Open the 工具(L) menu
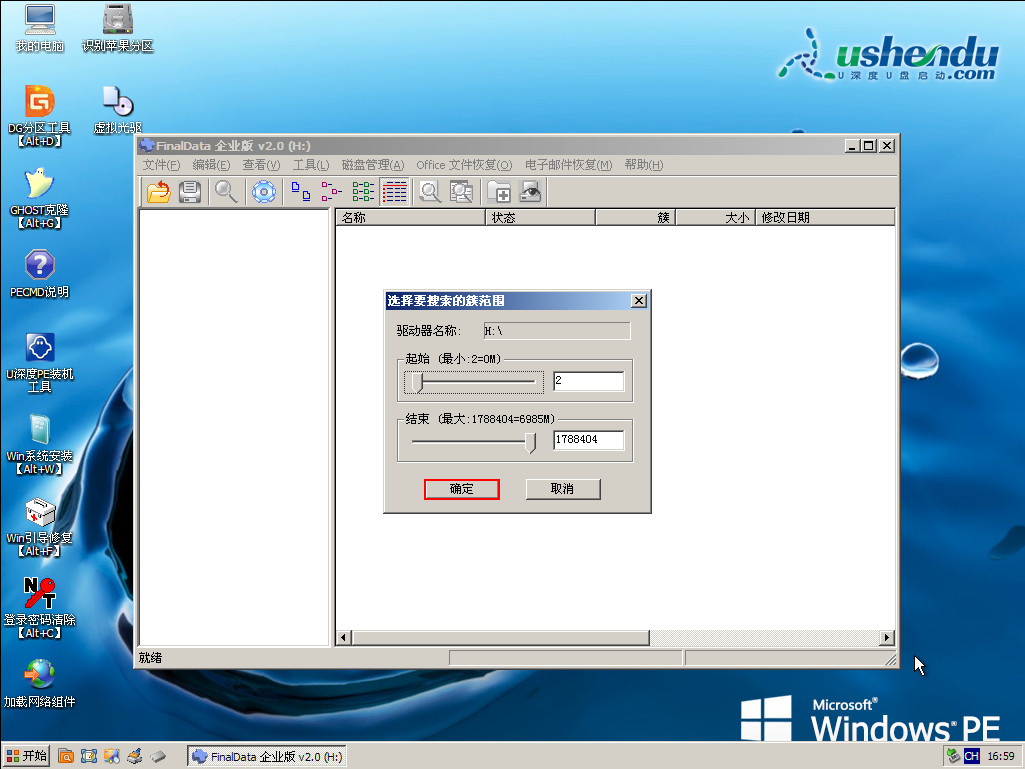Viewport: 1025px width, 769px height. [311, 165]
